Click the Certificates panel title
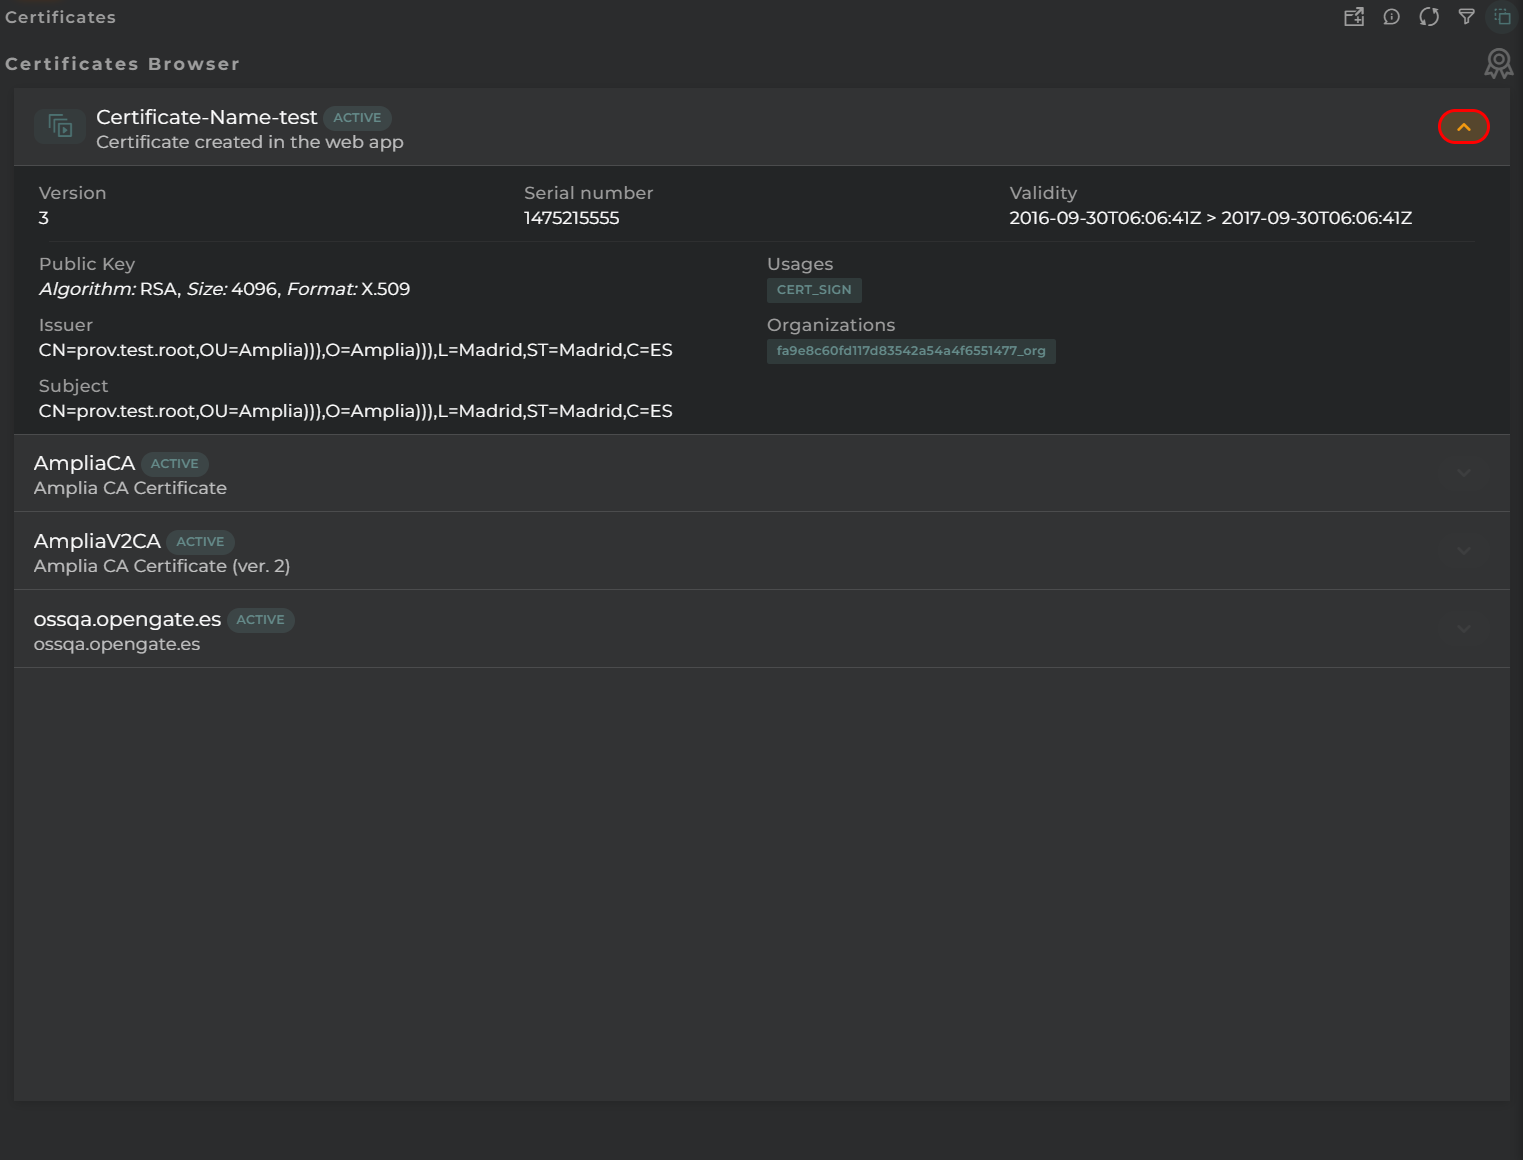Image resolution: width=1523 pixels, height=1160 pixels. [x=60, y=17]
